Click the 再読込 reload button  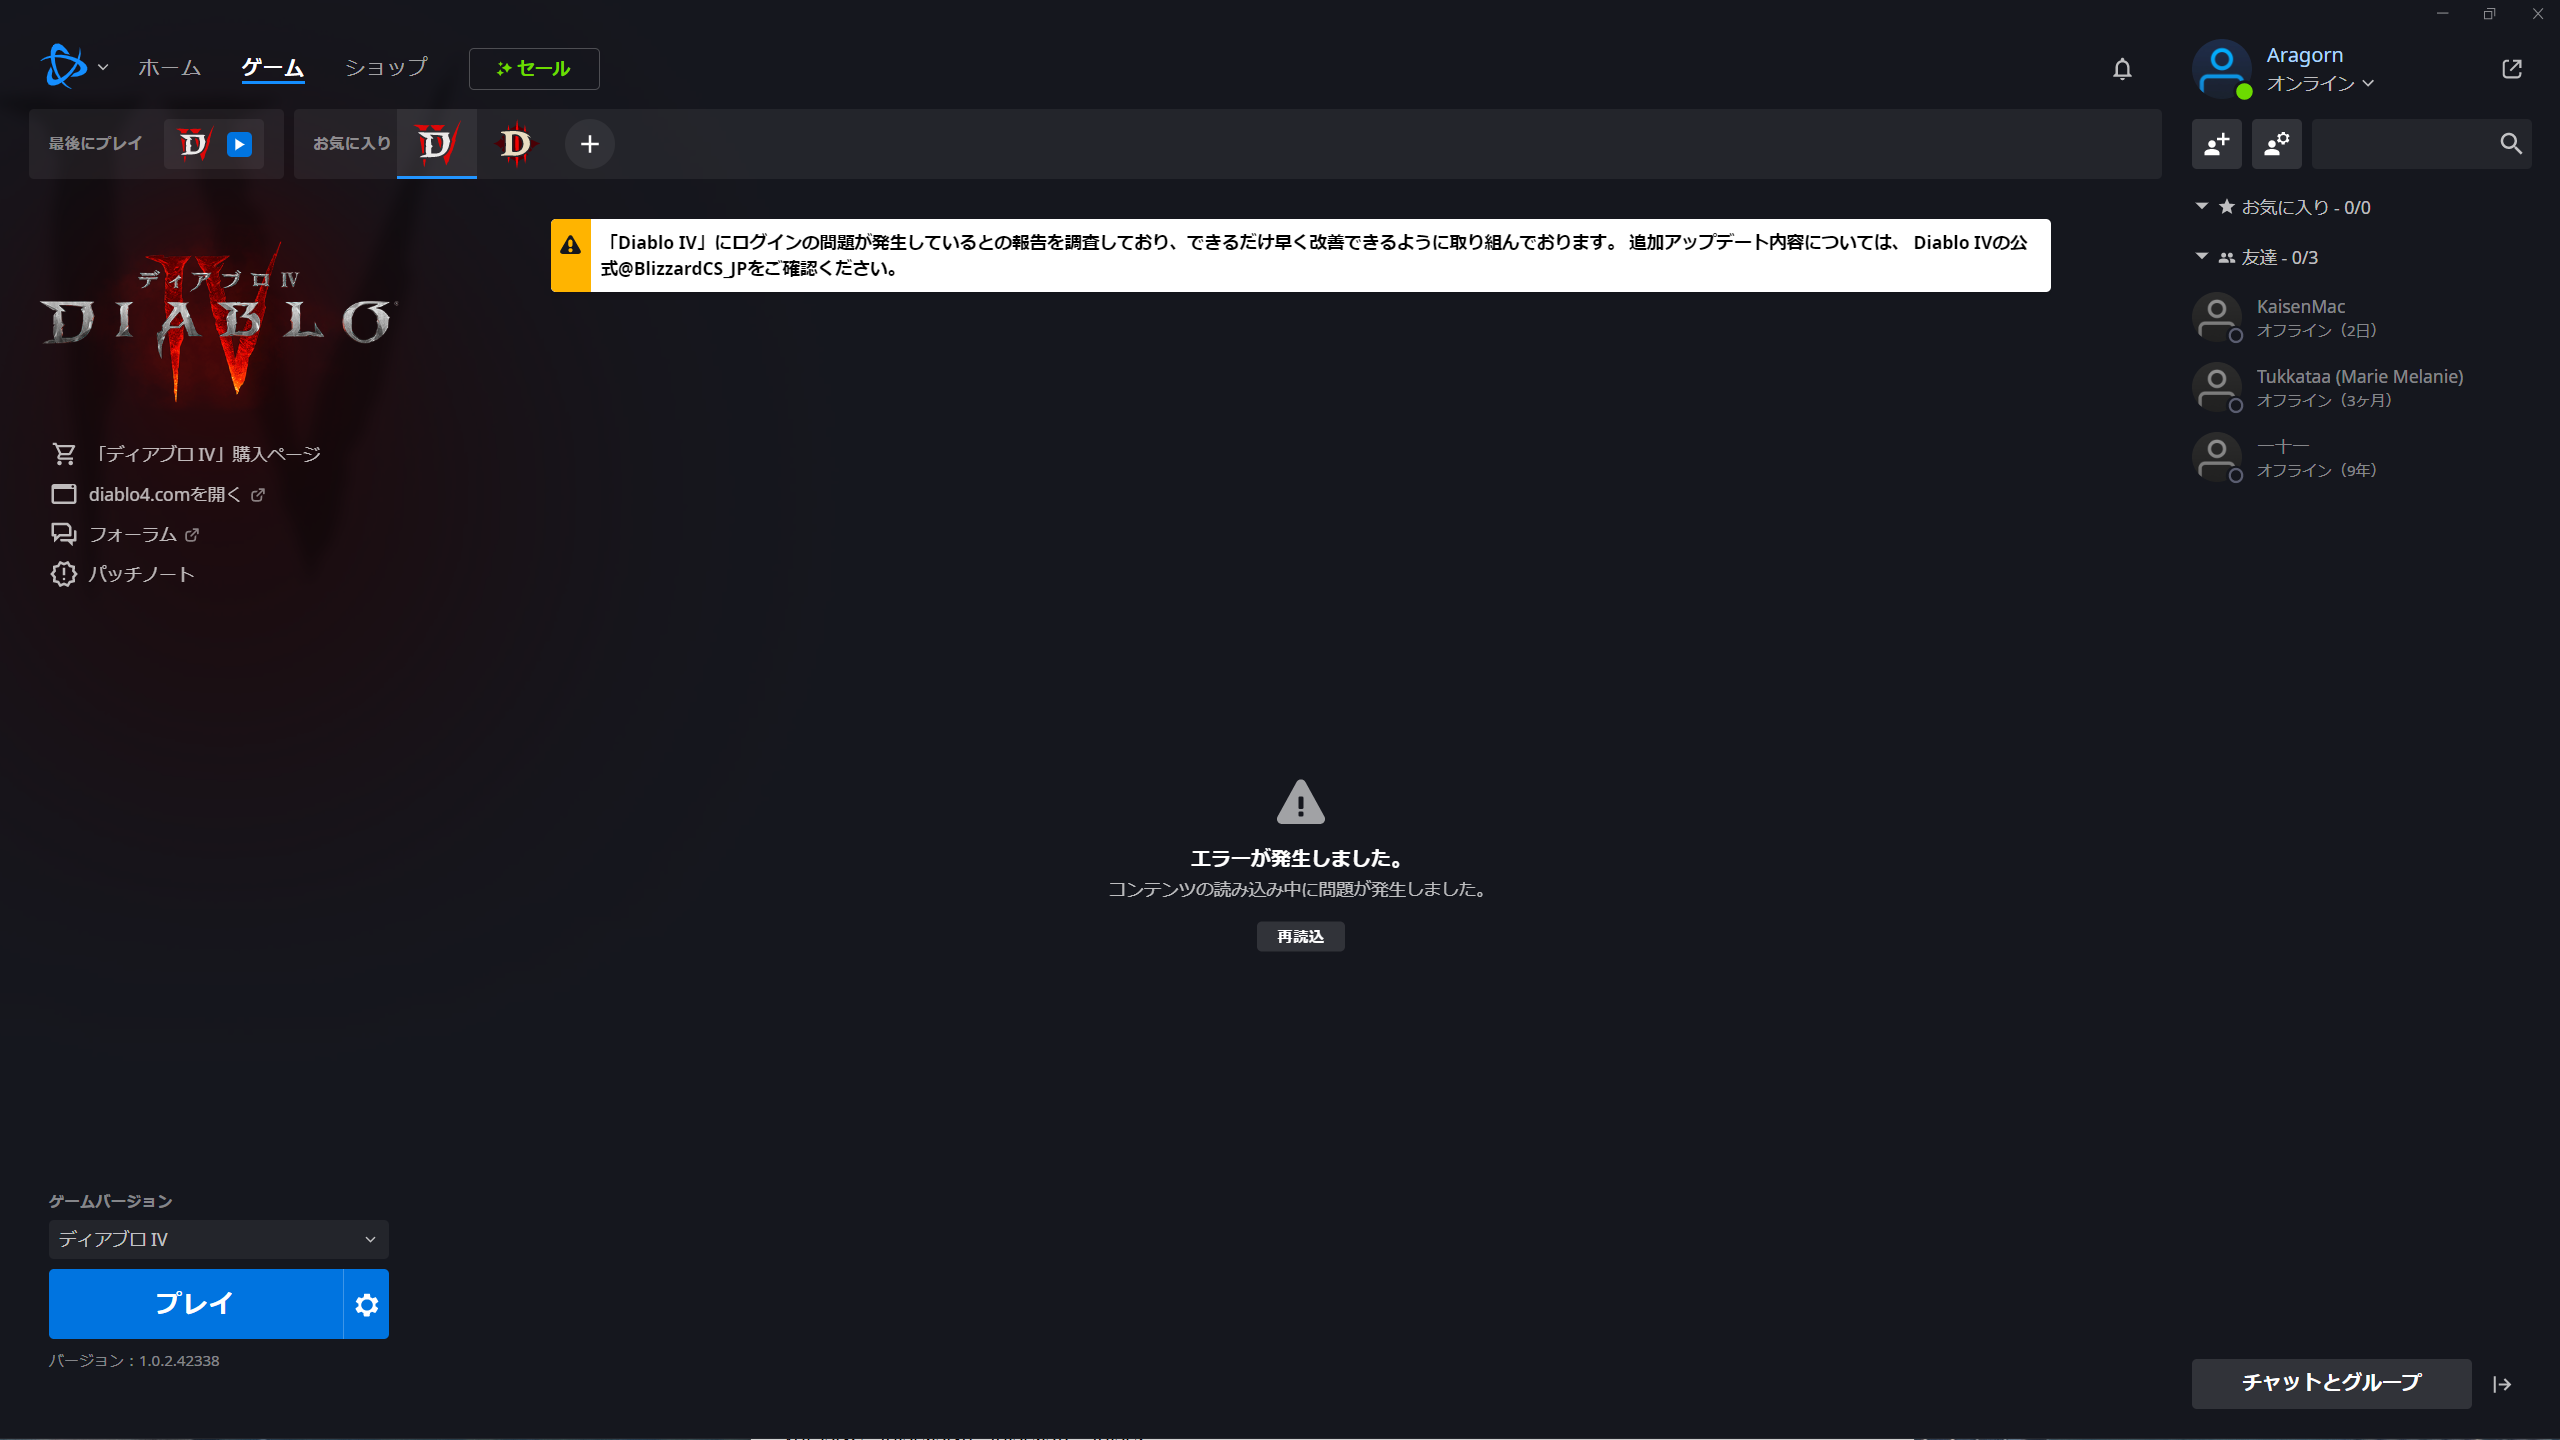pos(1300,936)
